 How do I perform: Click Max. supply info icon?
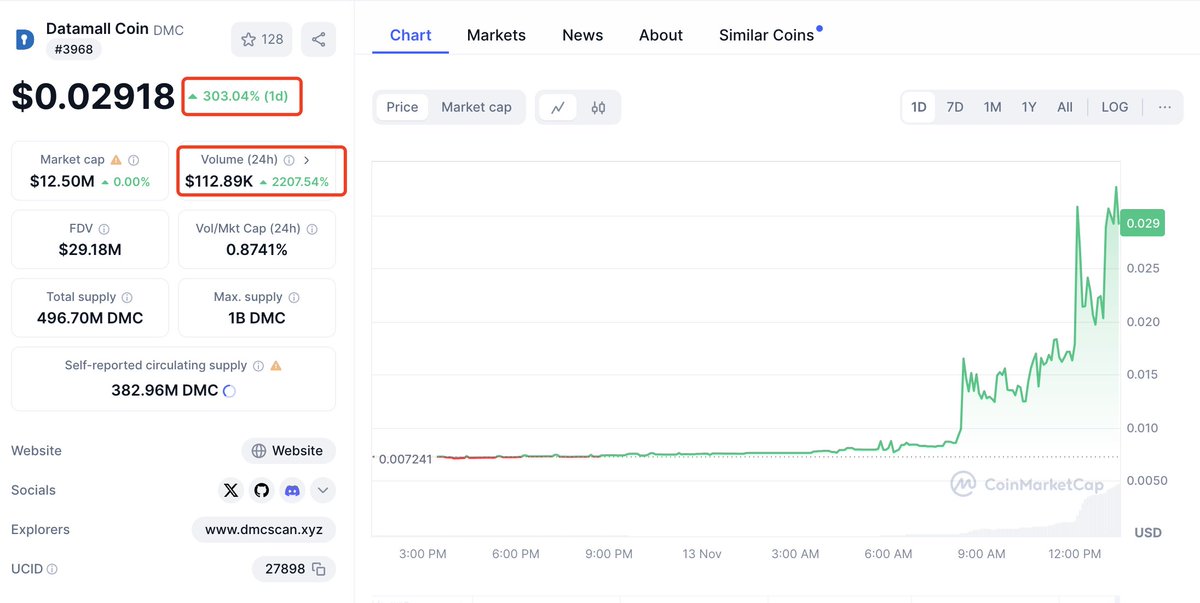294,297
